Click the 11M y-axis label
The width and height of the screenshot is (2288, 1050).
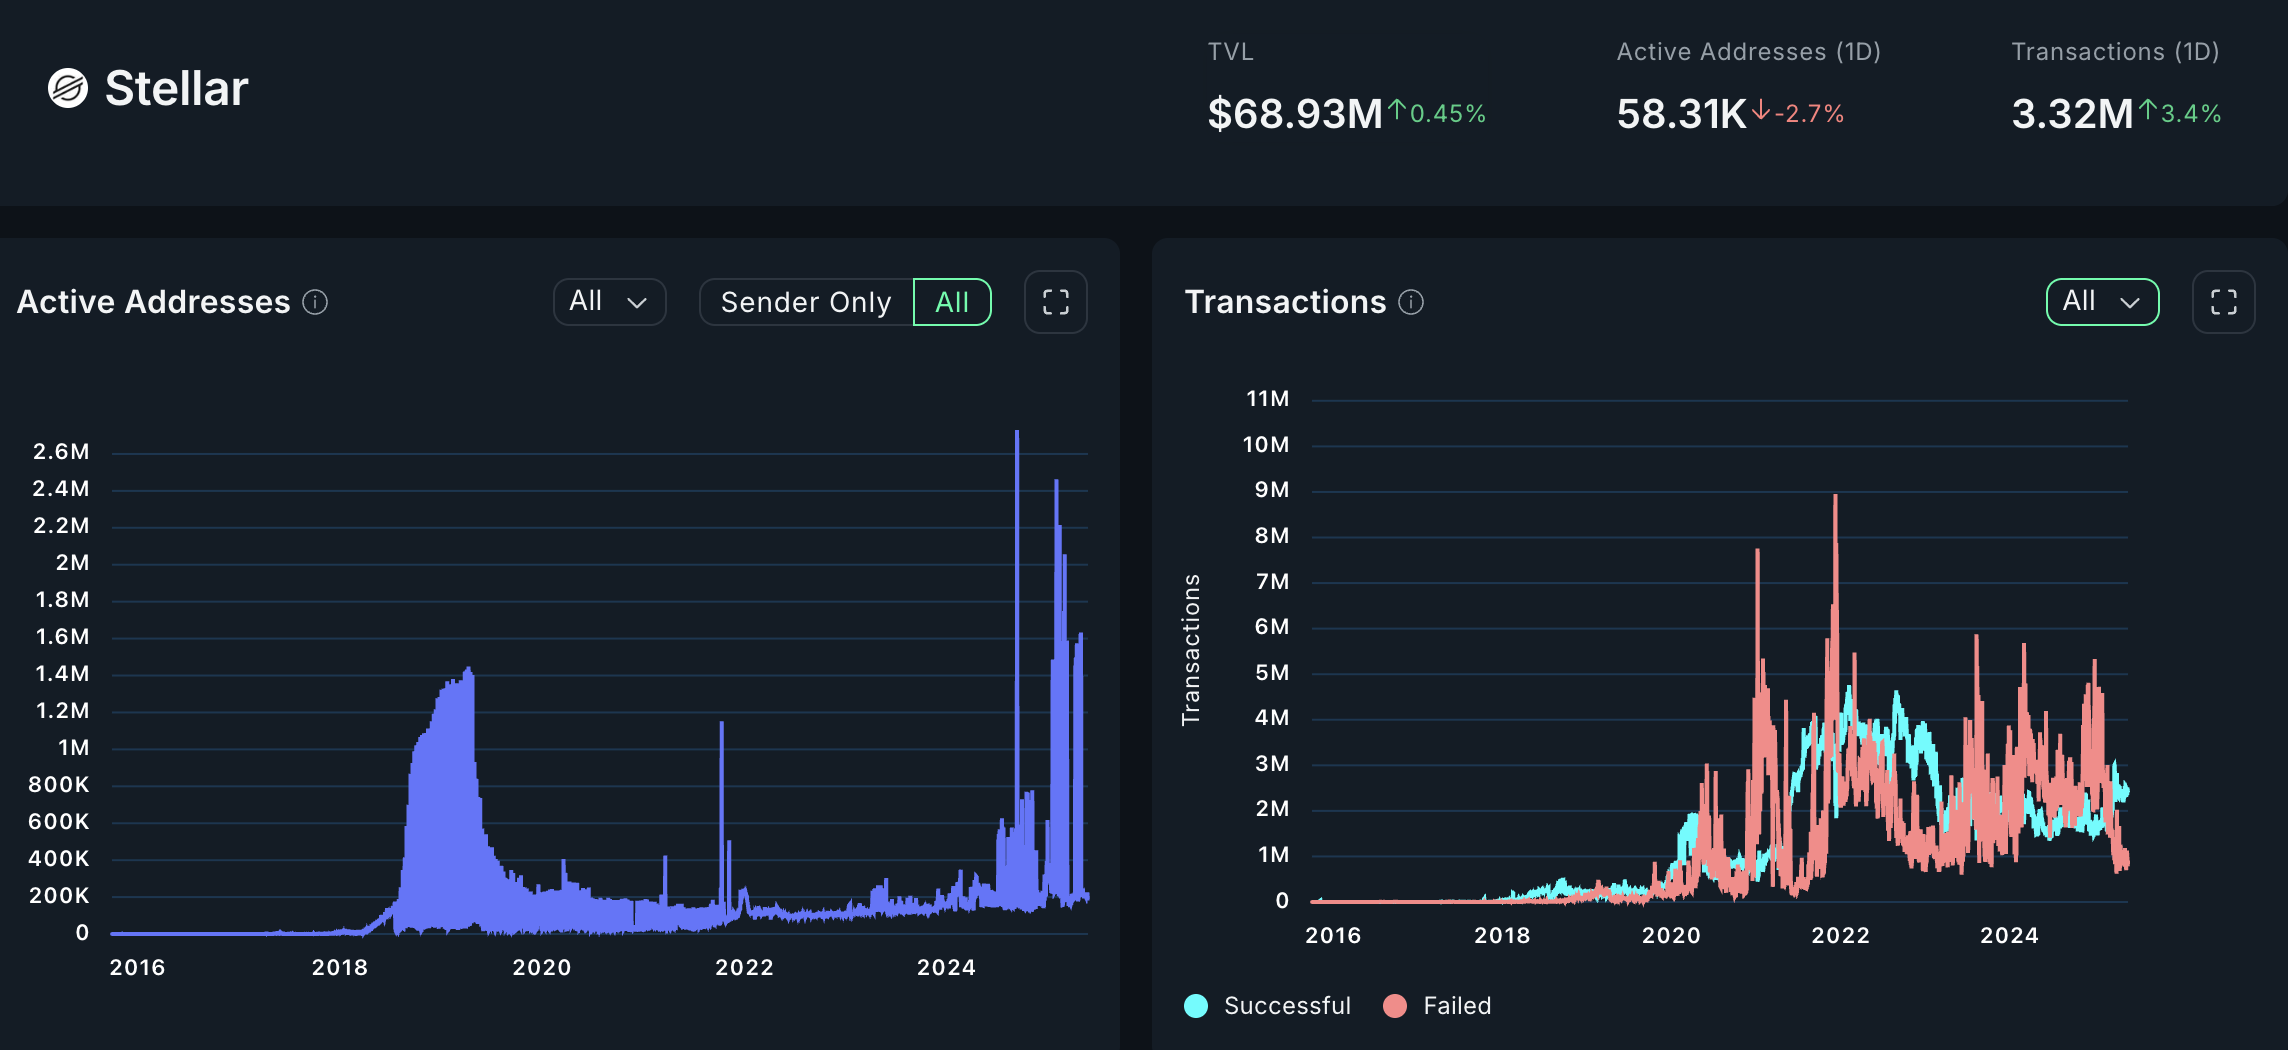(x=1267, y=399)
